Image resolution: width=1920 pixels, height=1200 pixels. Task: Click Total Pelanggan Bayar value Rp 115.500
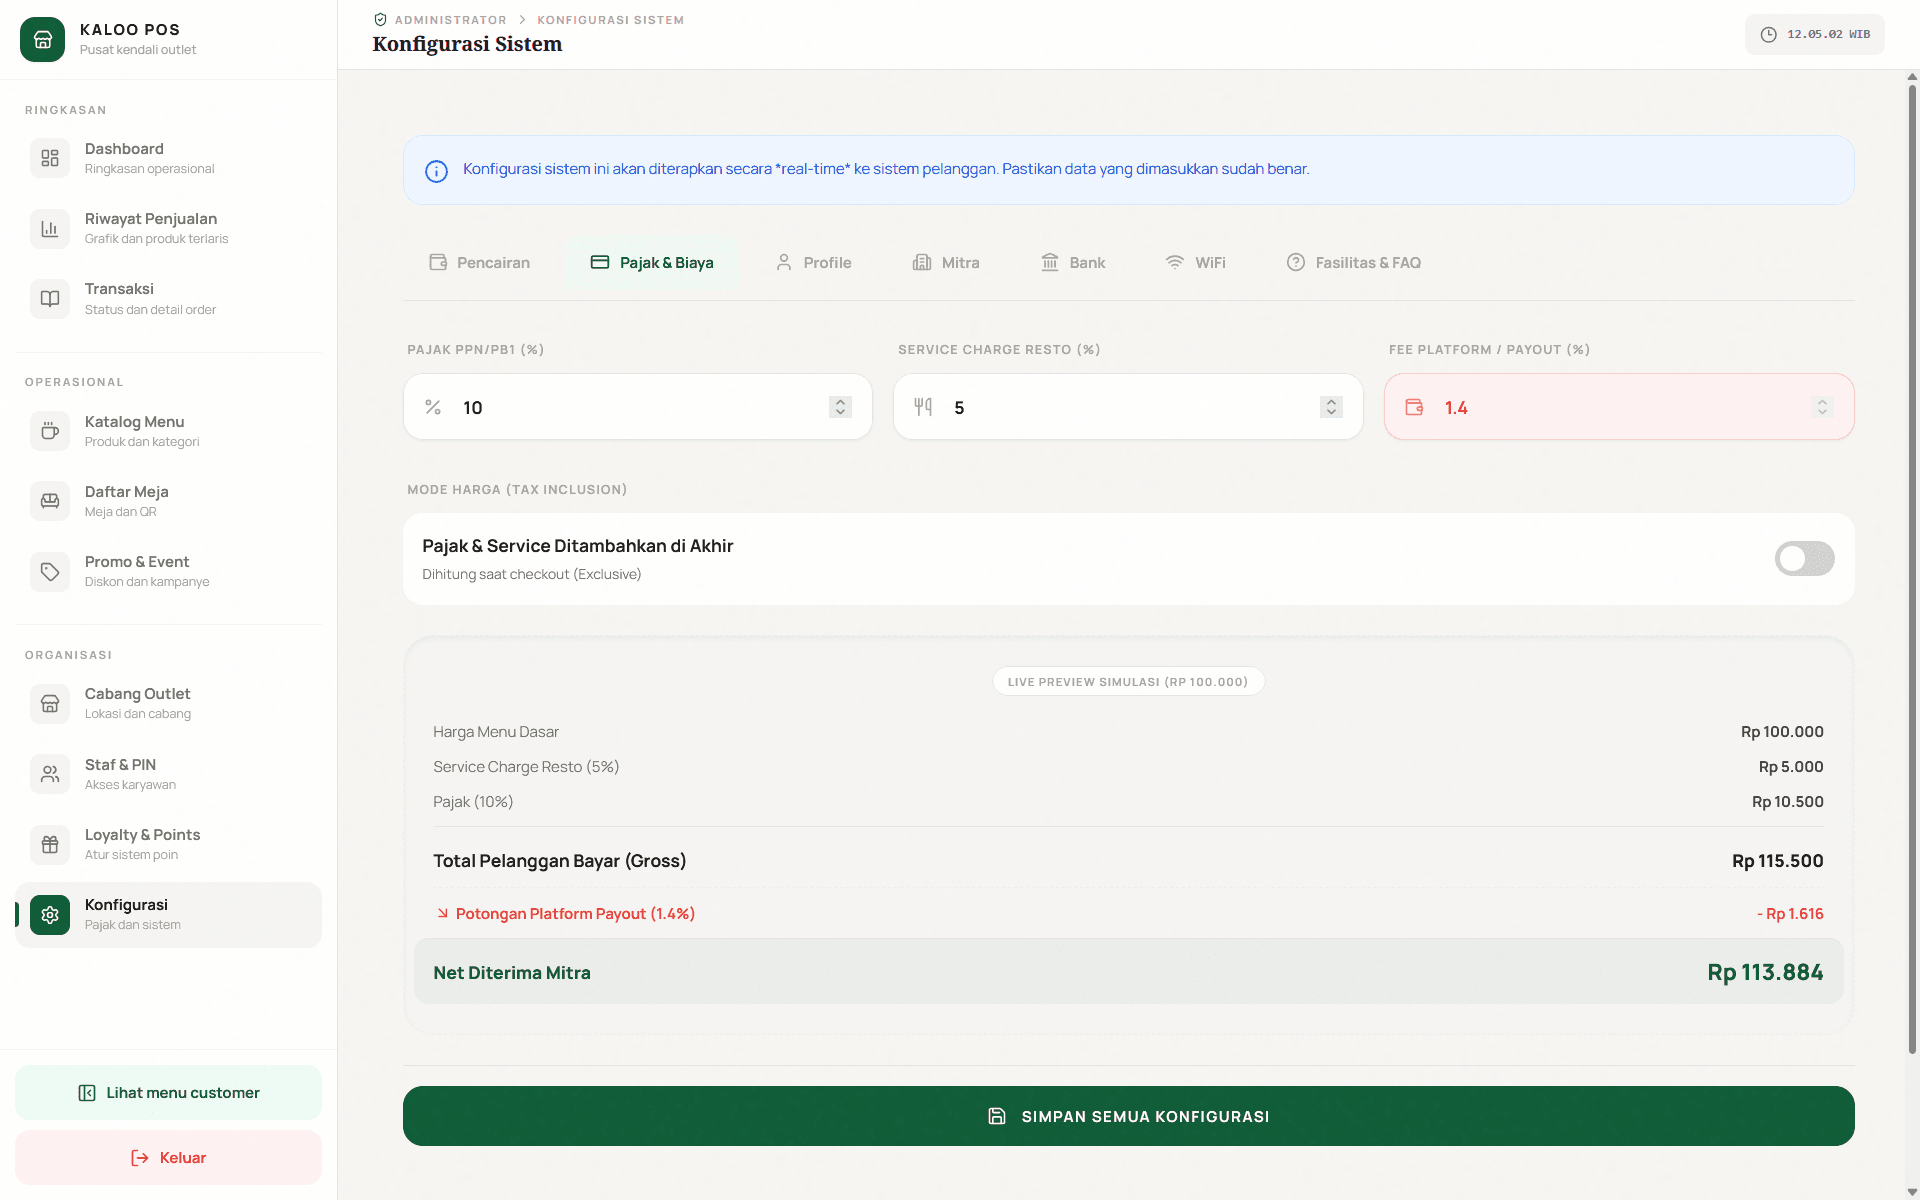[1777, 861]
